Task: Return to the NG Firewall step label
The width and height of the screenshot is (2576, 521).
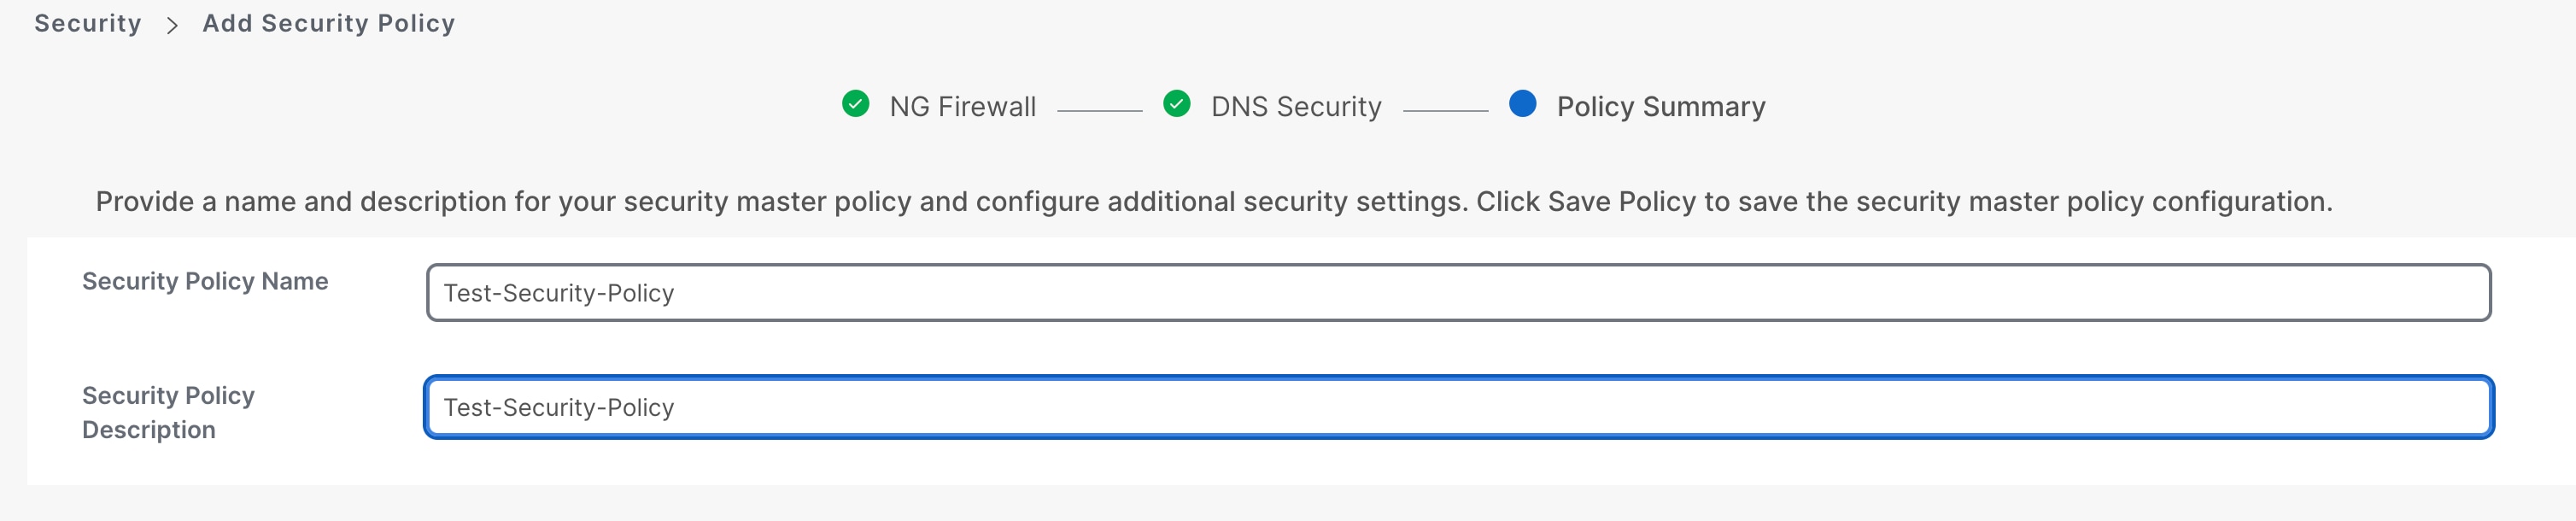Action: click(962, 107)
